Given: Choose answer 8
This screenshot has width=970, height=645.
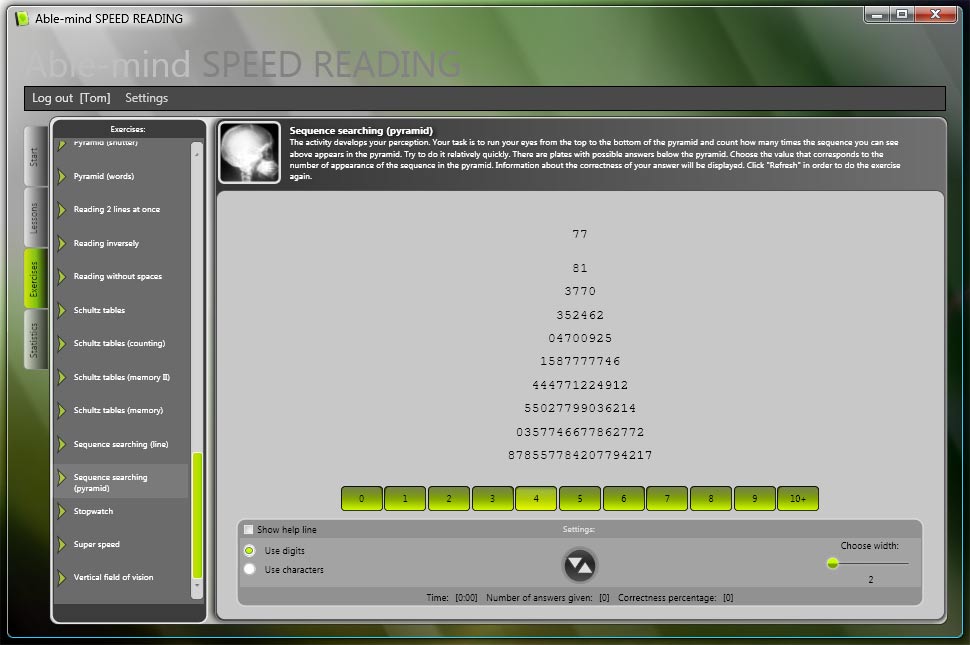Looking at the screenshot, I should click(711, 498).
